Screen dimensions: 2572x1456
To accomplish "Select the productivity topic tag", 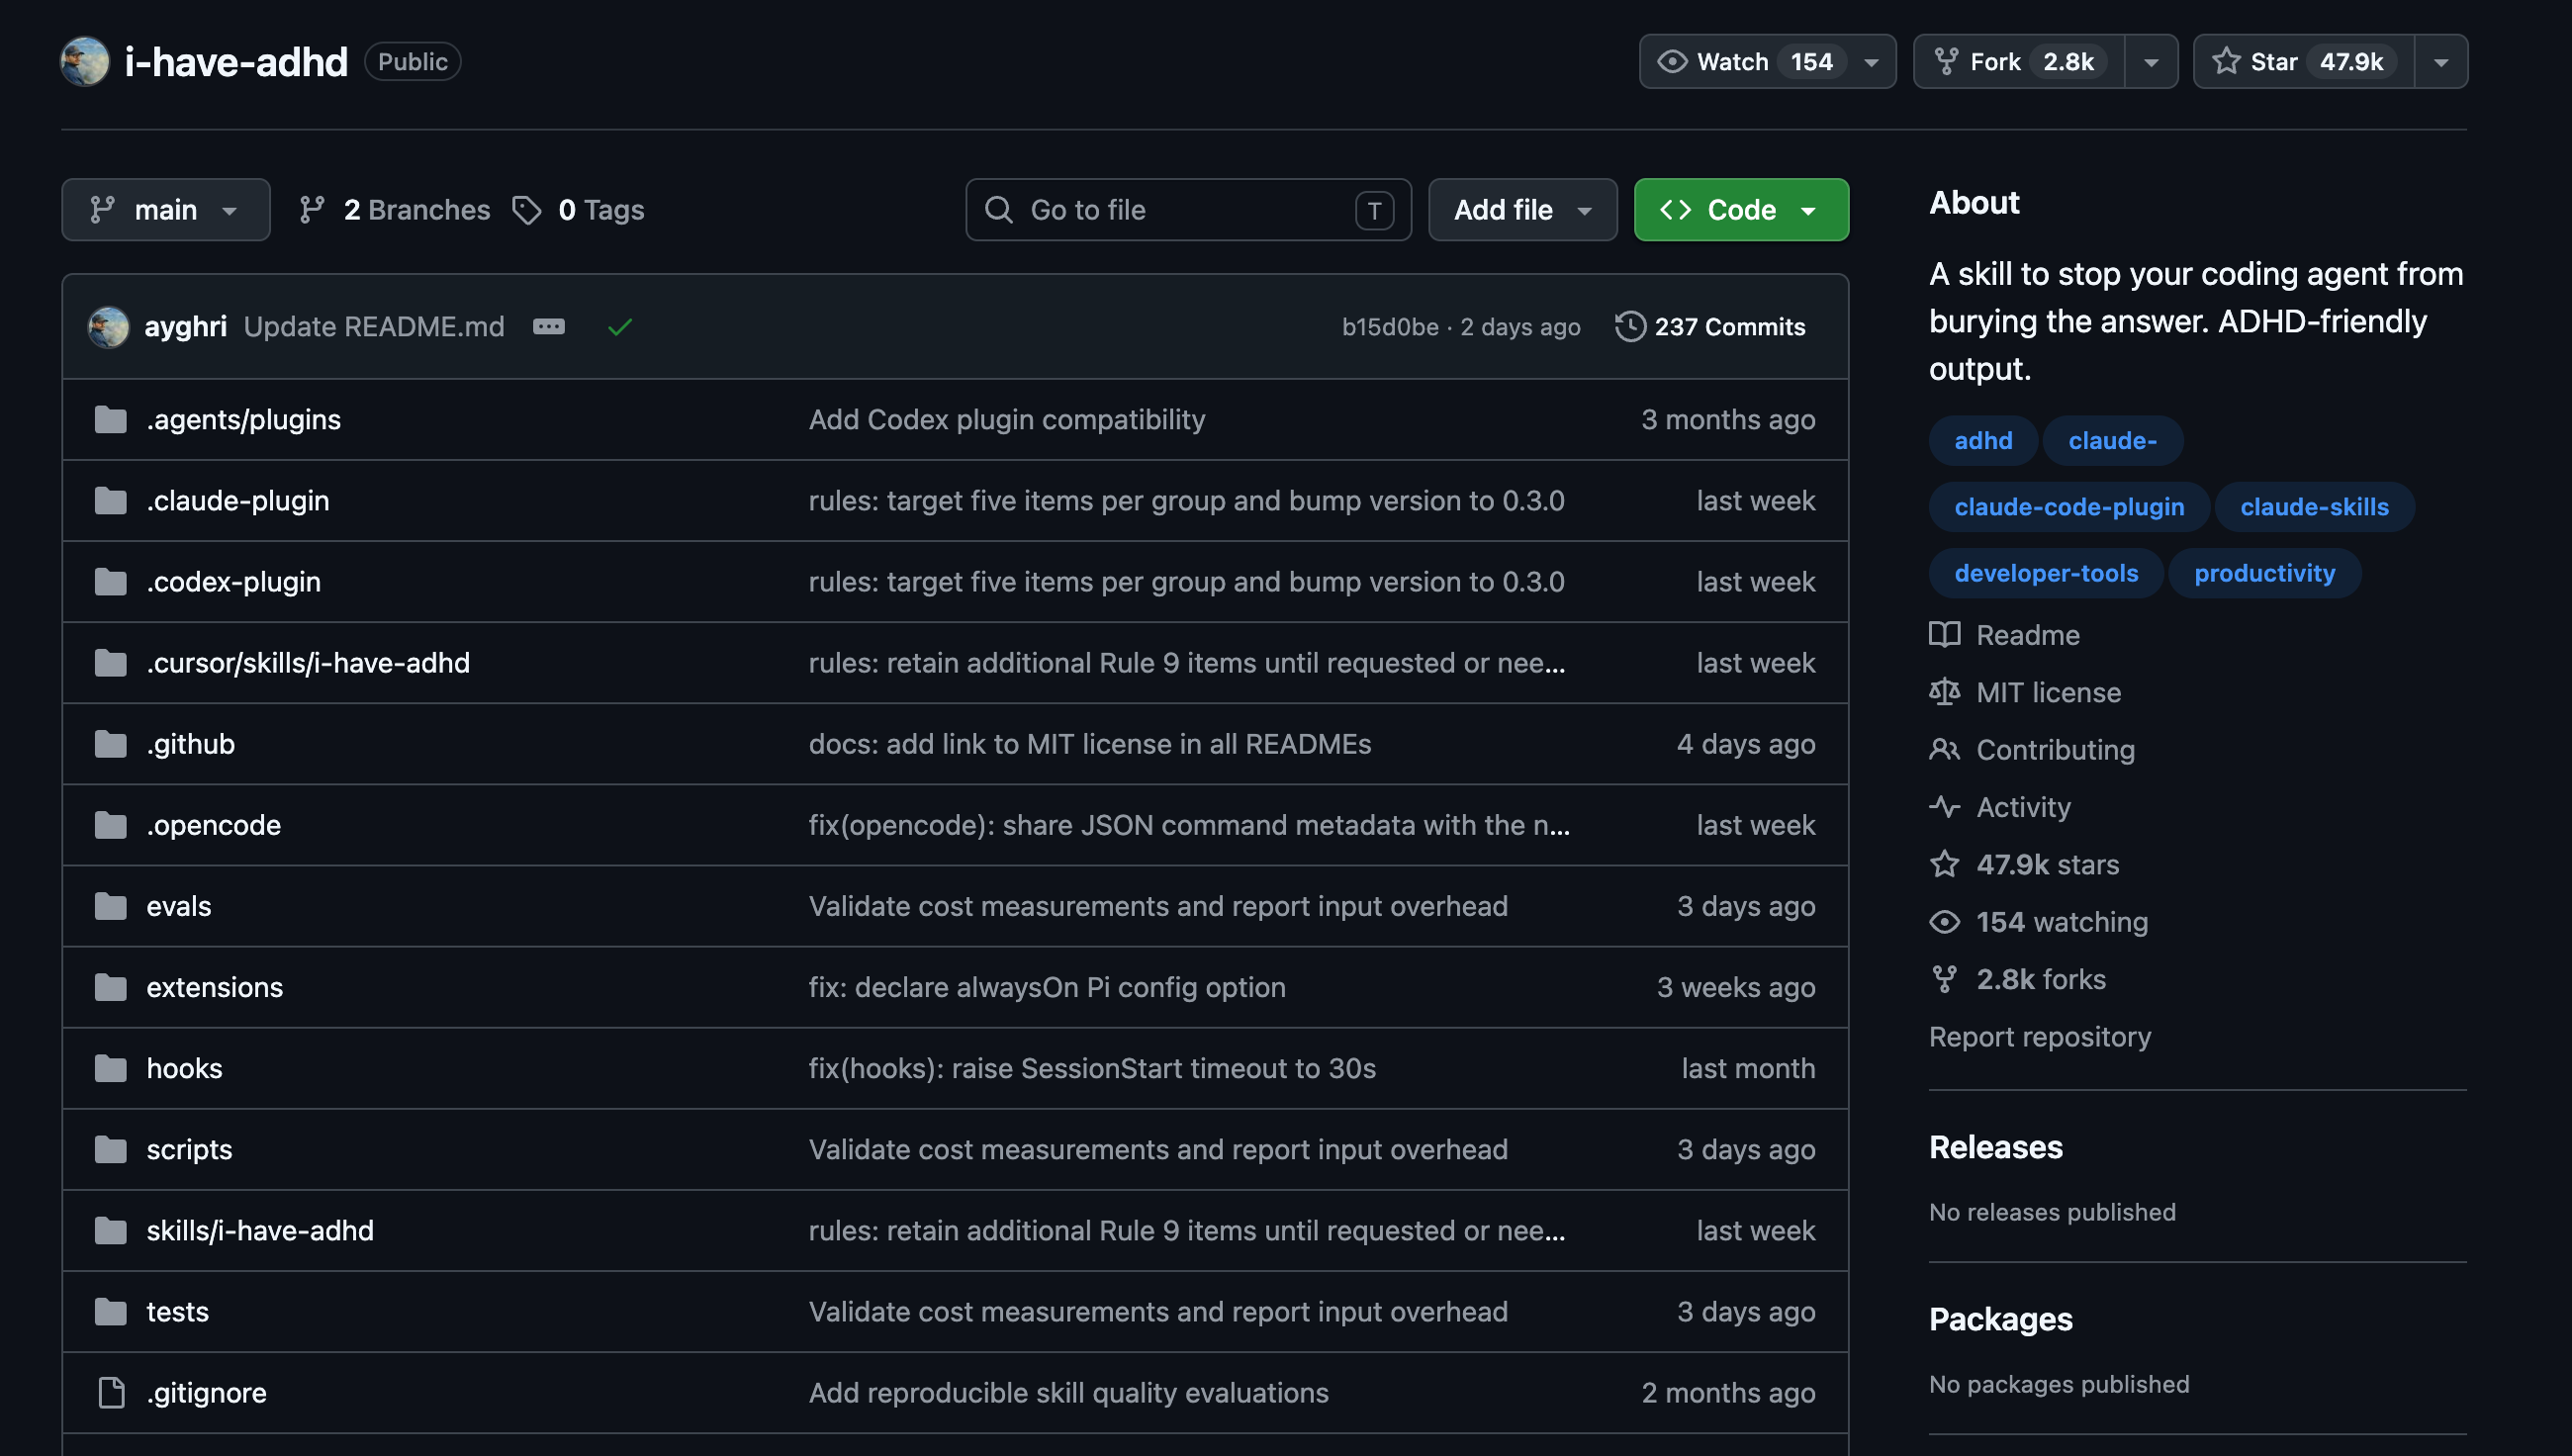I will click(x=2264, y=573).
